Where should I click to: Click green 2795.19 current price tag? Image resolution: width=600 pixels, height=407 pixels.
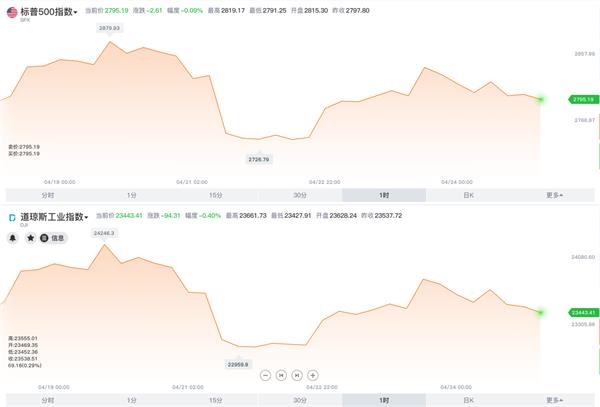[x=584, y=99]
